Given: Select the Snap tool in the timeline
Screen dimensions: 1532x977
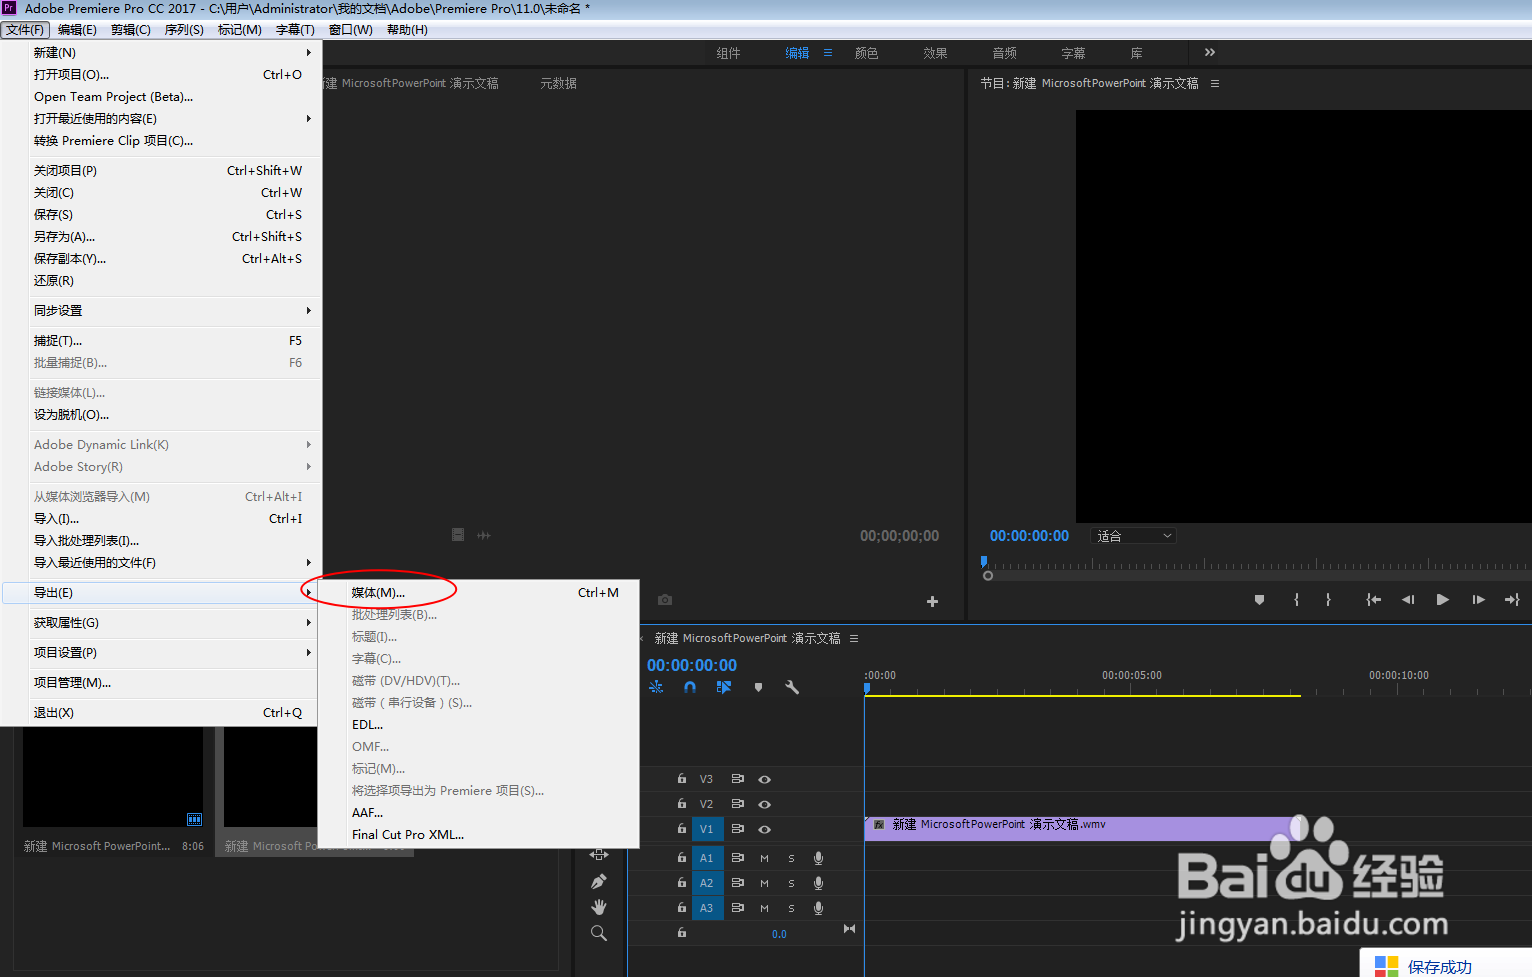Looking at the screenshot, I should (691, 687).
